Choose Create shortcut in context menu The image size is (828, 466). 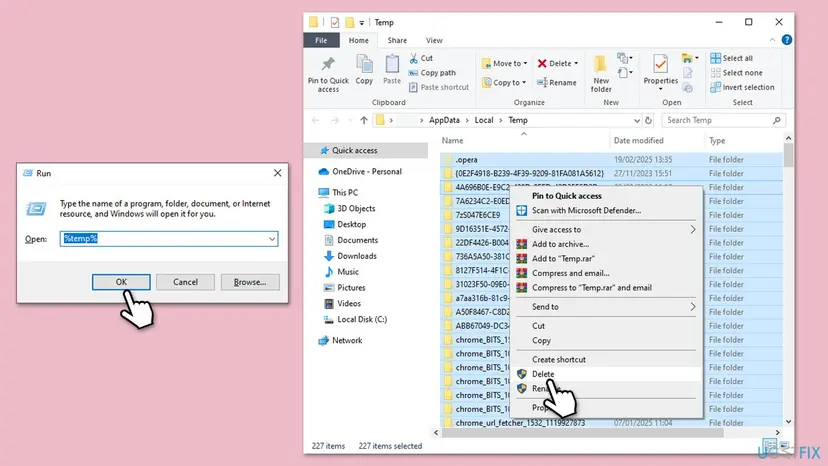(559, 360)
